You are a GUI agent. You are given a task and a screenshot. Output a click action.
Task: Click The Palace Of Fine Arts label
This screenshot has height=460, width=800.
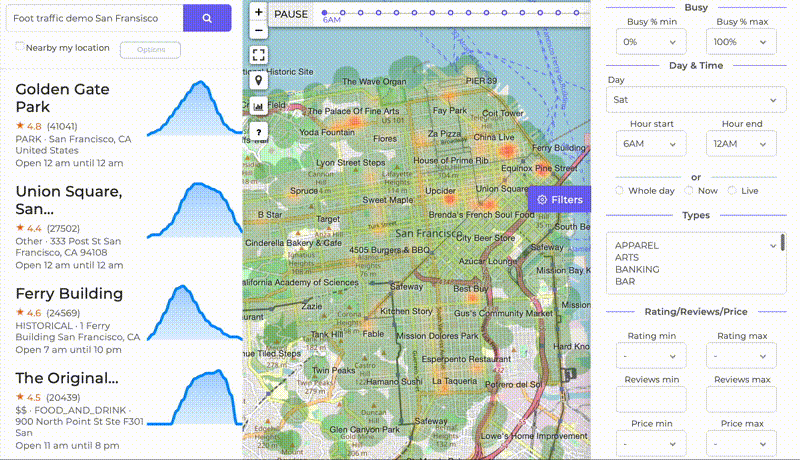(x=354, y=111)
